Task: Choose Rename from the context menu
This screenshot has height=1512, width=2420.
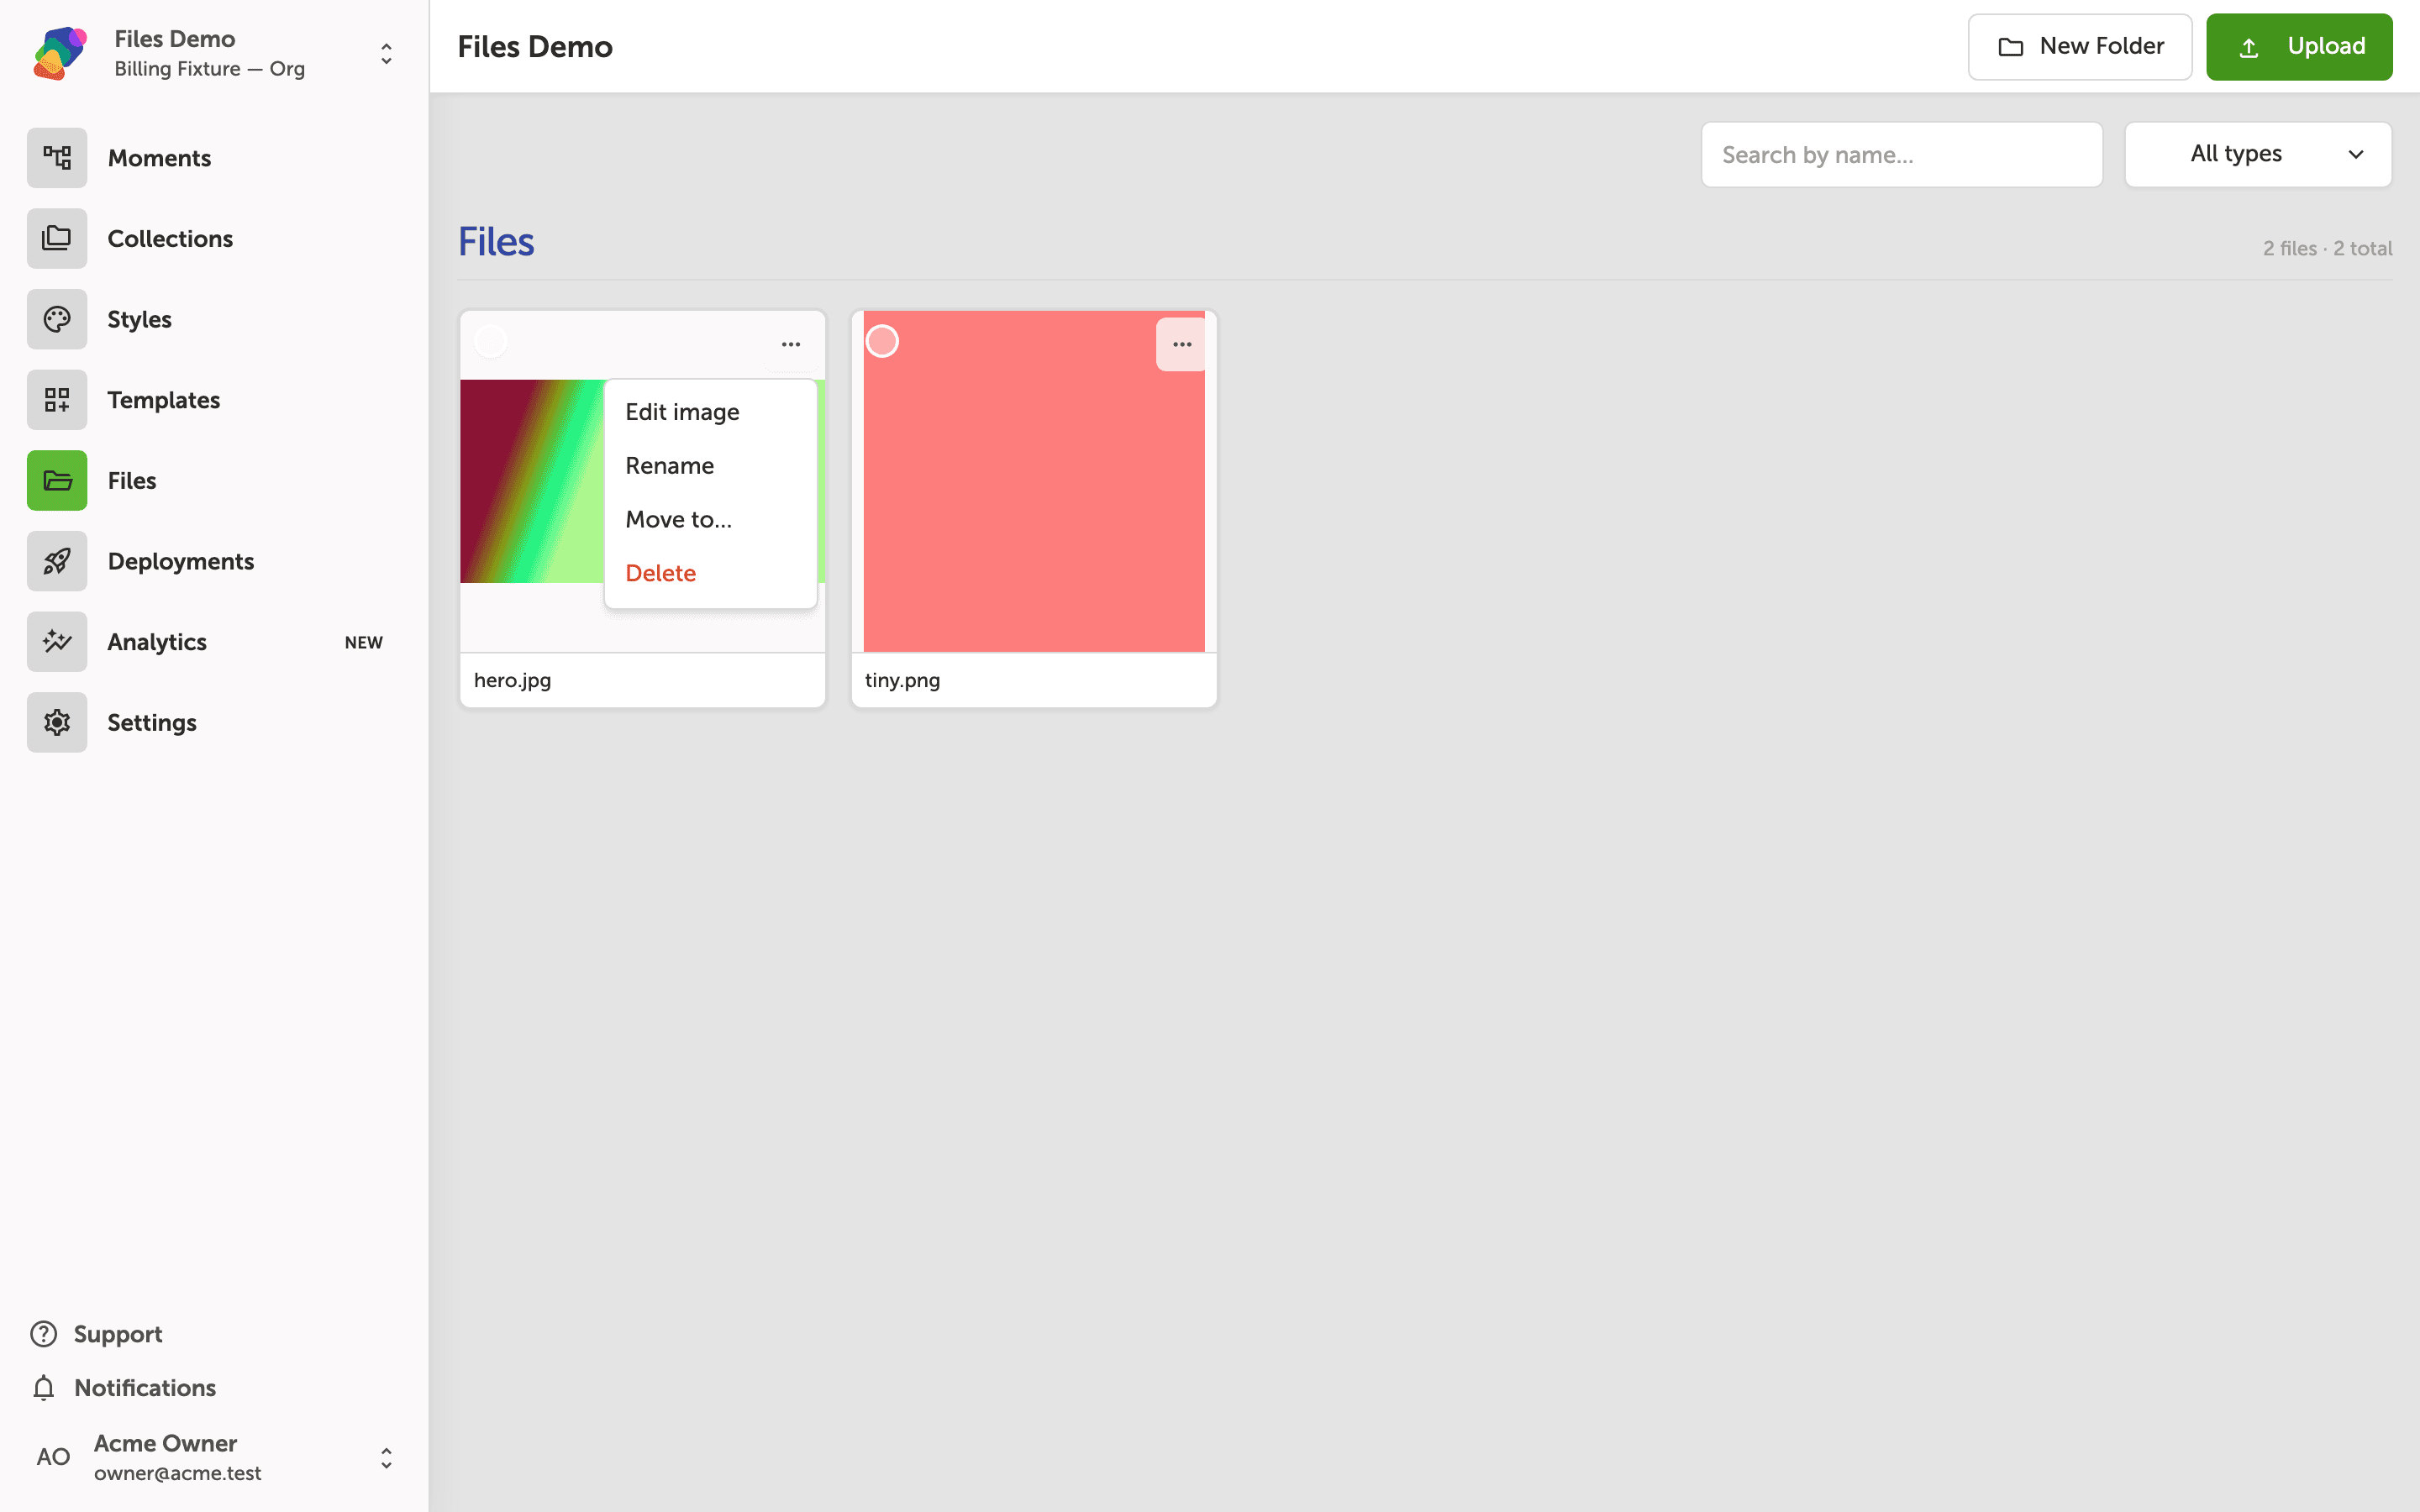Action: coord(711,466)
